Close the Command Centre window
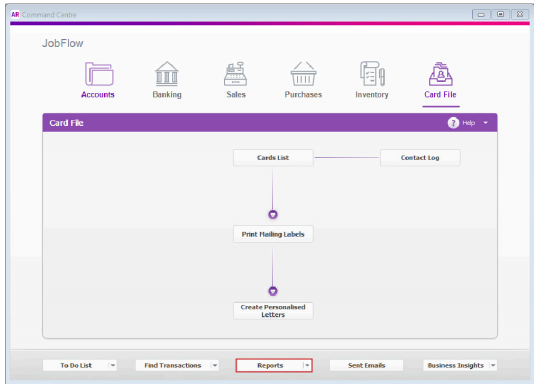The height and width of the screenshot is (384, 534). (x=520, y=14)
